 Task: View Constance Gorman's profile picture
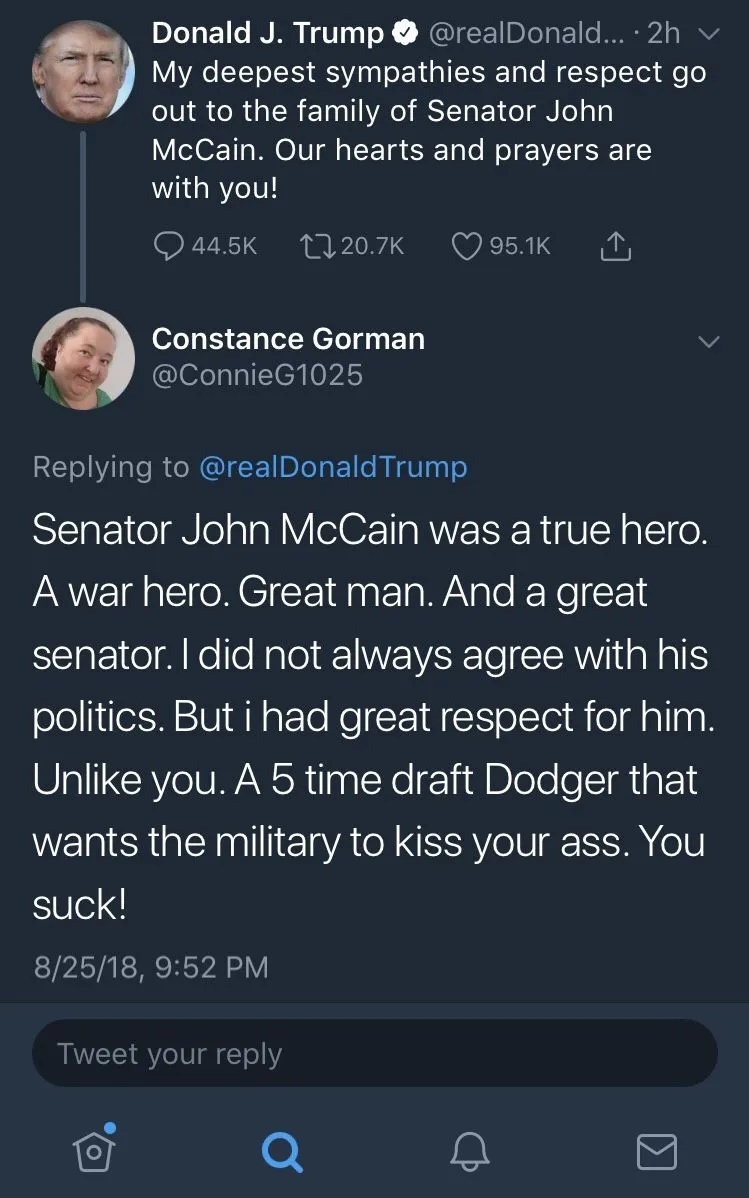click(83, 358)
